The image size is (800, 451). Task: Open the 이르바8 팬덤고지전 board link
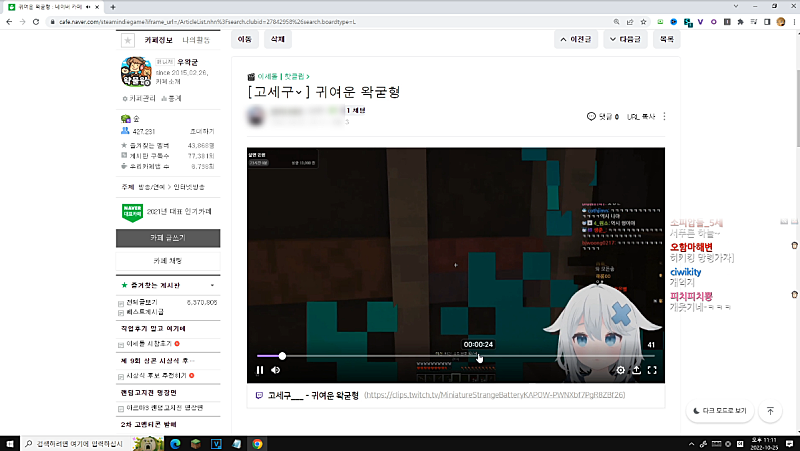point(165,408)
